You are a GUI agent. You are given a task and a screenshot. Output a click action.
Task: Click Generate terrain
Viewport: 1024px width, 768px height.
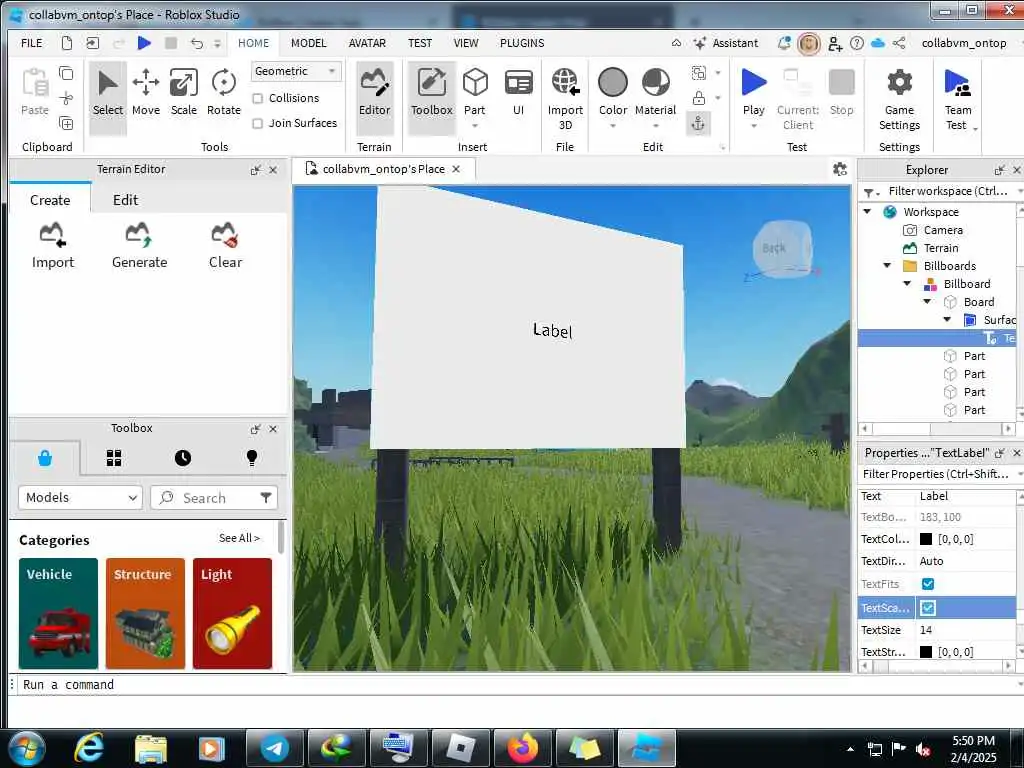pos(139,246)
